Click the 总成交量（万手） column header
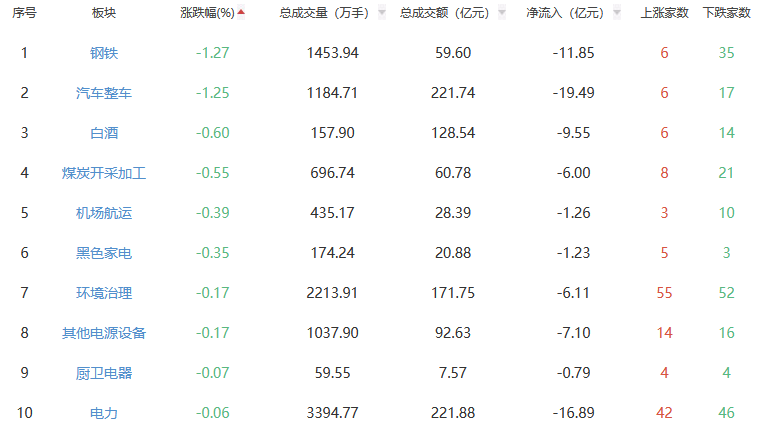This screenshot has height=428, width=762. (x=323, y=13)
